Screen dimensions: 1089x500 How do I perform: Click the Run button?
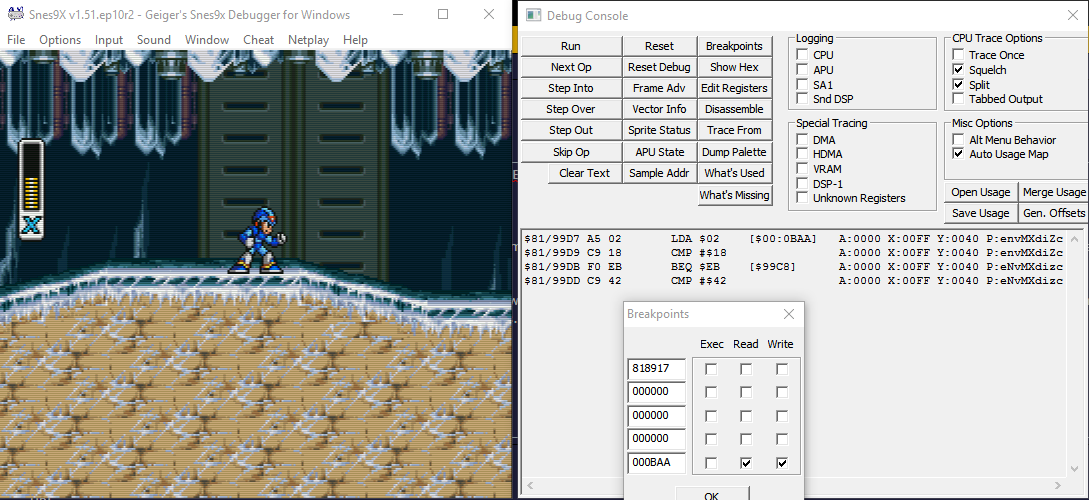coord(571,46)
